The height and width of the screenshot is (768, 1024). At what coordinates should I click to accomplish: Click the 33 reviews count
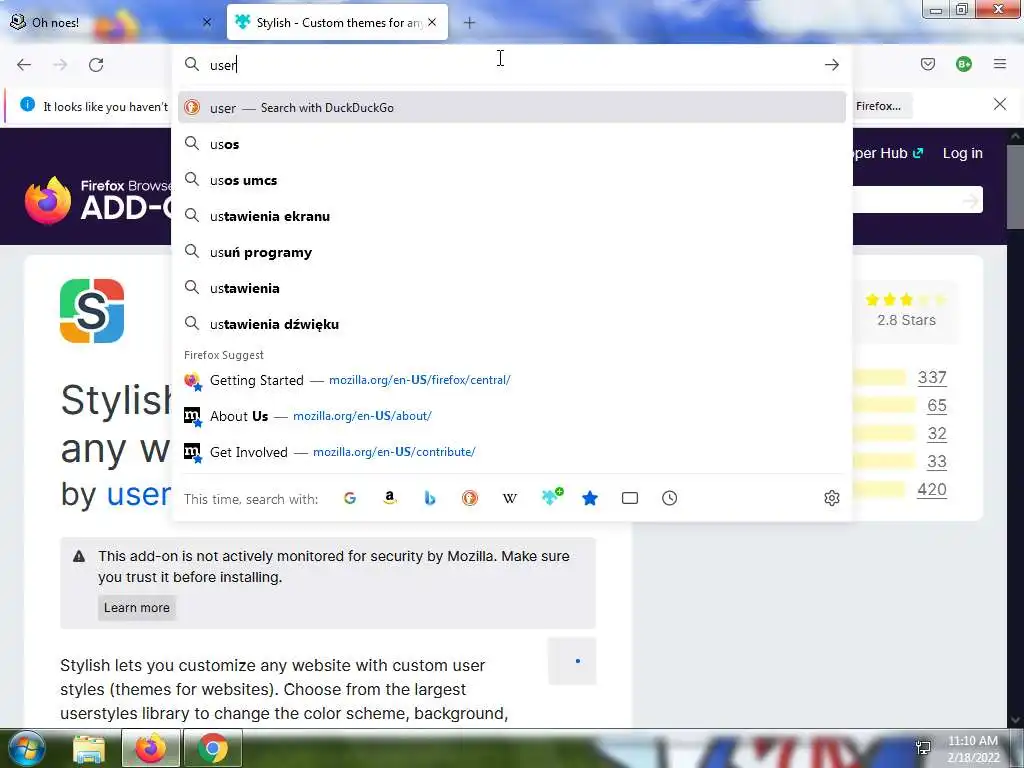(936, 462)
